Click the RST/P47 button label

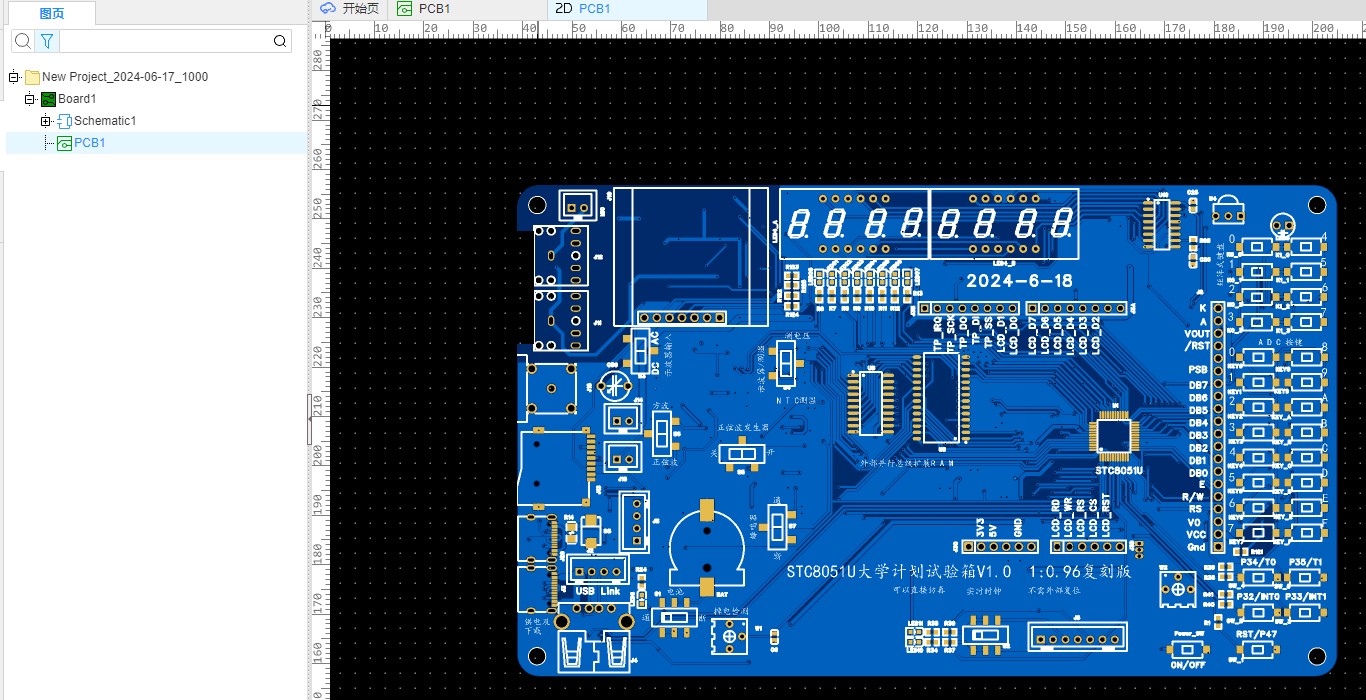click(x=1256, y=634)
